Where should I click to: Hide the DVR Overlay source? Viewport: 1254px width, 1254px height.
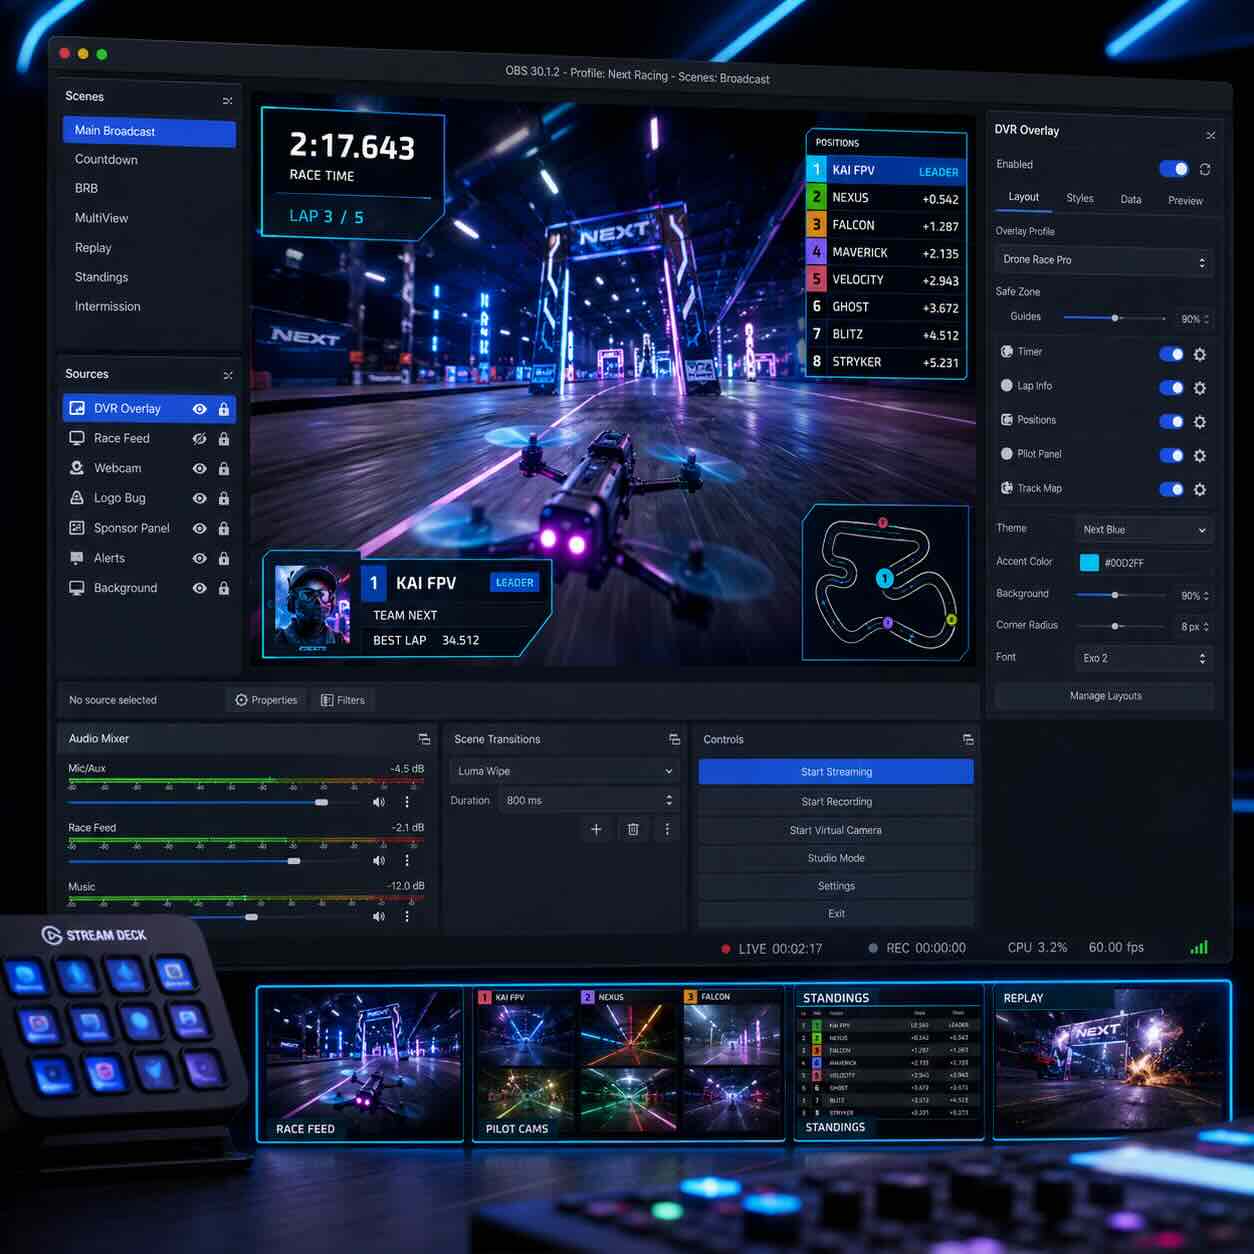click(200, 409)
